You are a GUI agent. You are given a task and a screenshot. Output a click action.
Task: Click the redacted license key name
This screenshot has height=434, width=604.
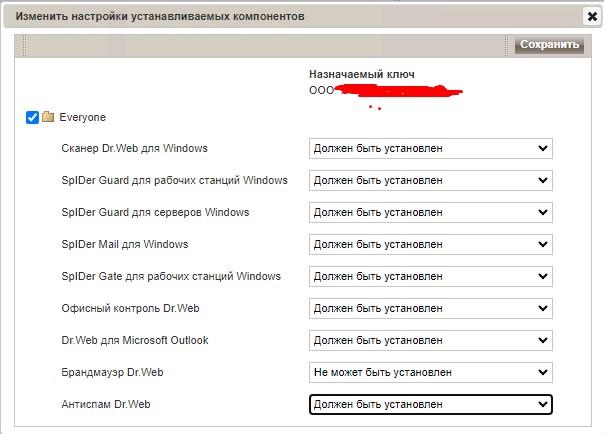tap(390, 92)
